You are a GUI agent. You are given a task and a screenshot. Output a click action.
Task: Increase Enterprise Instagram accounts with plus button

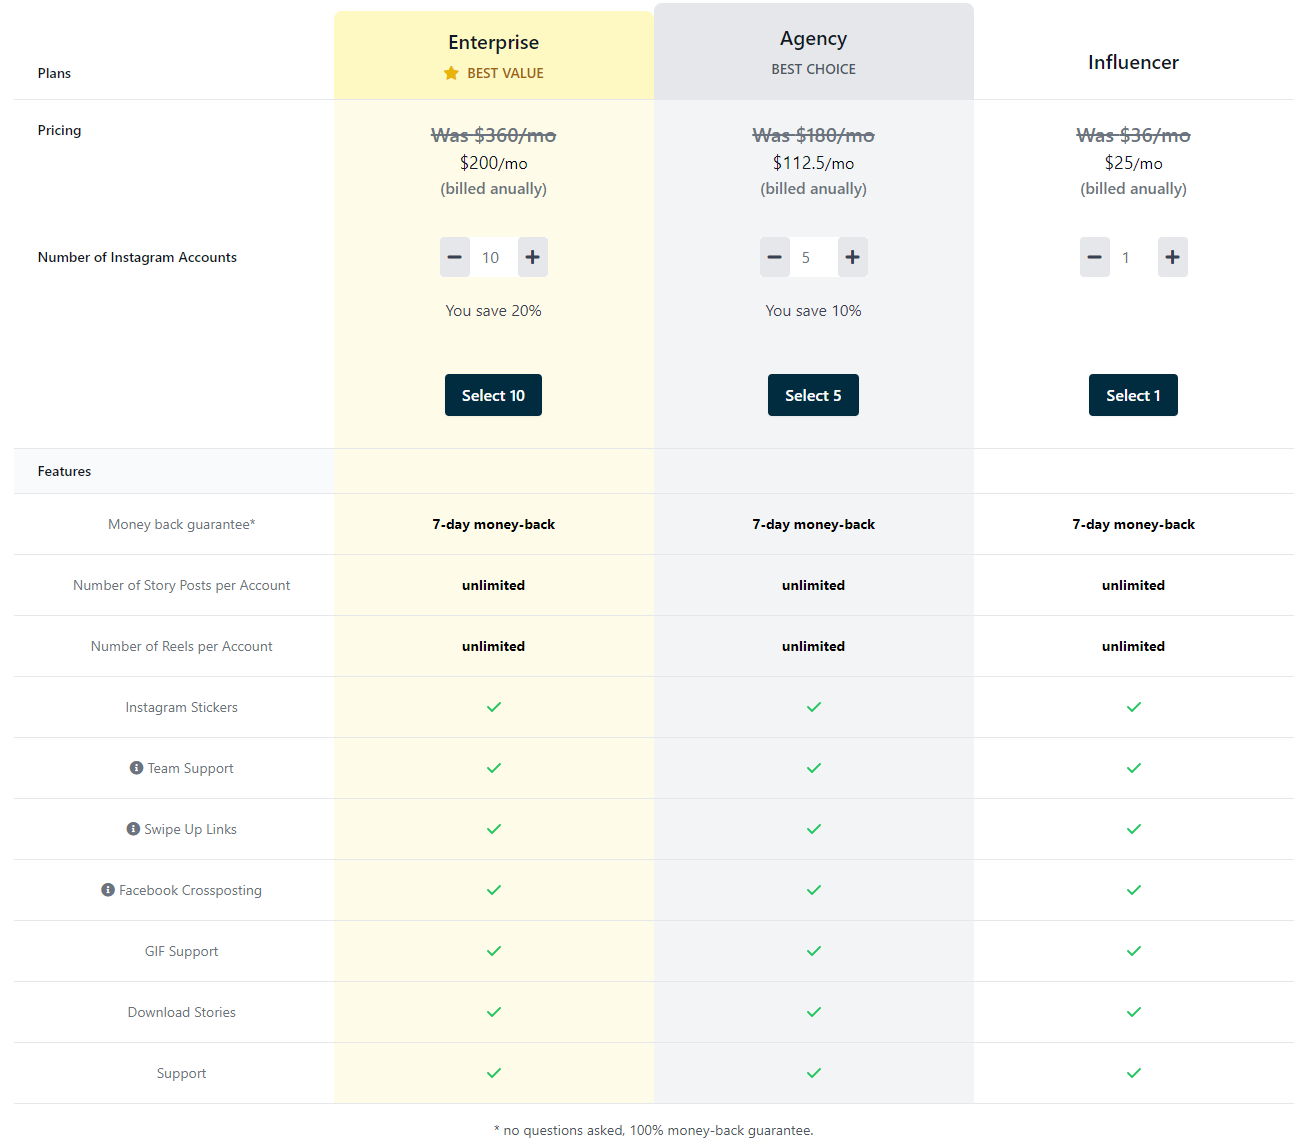(533, 257)
